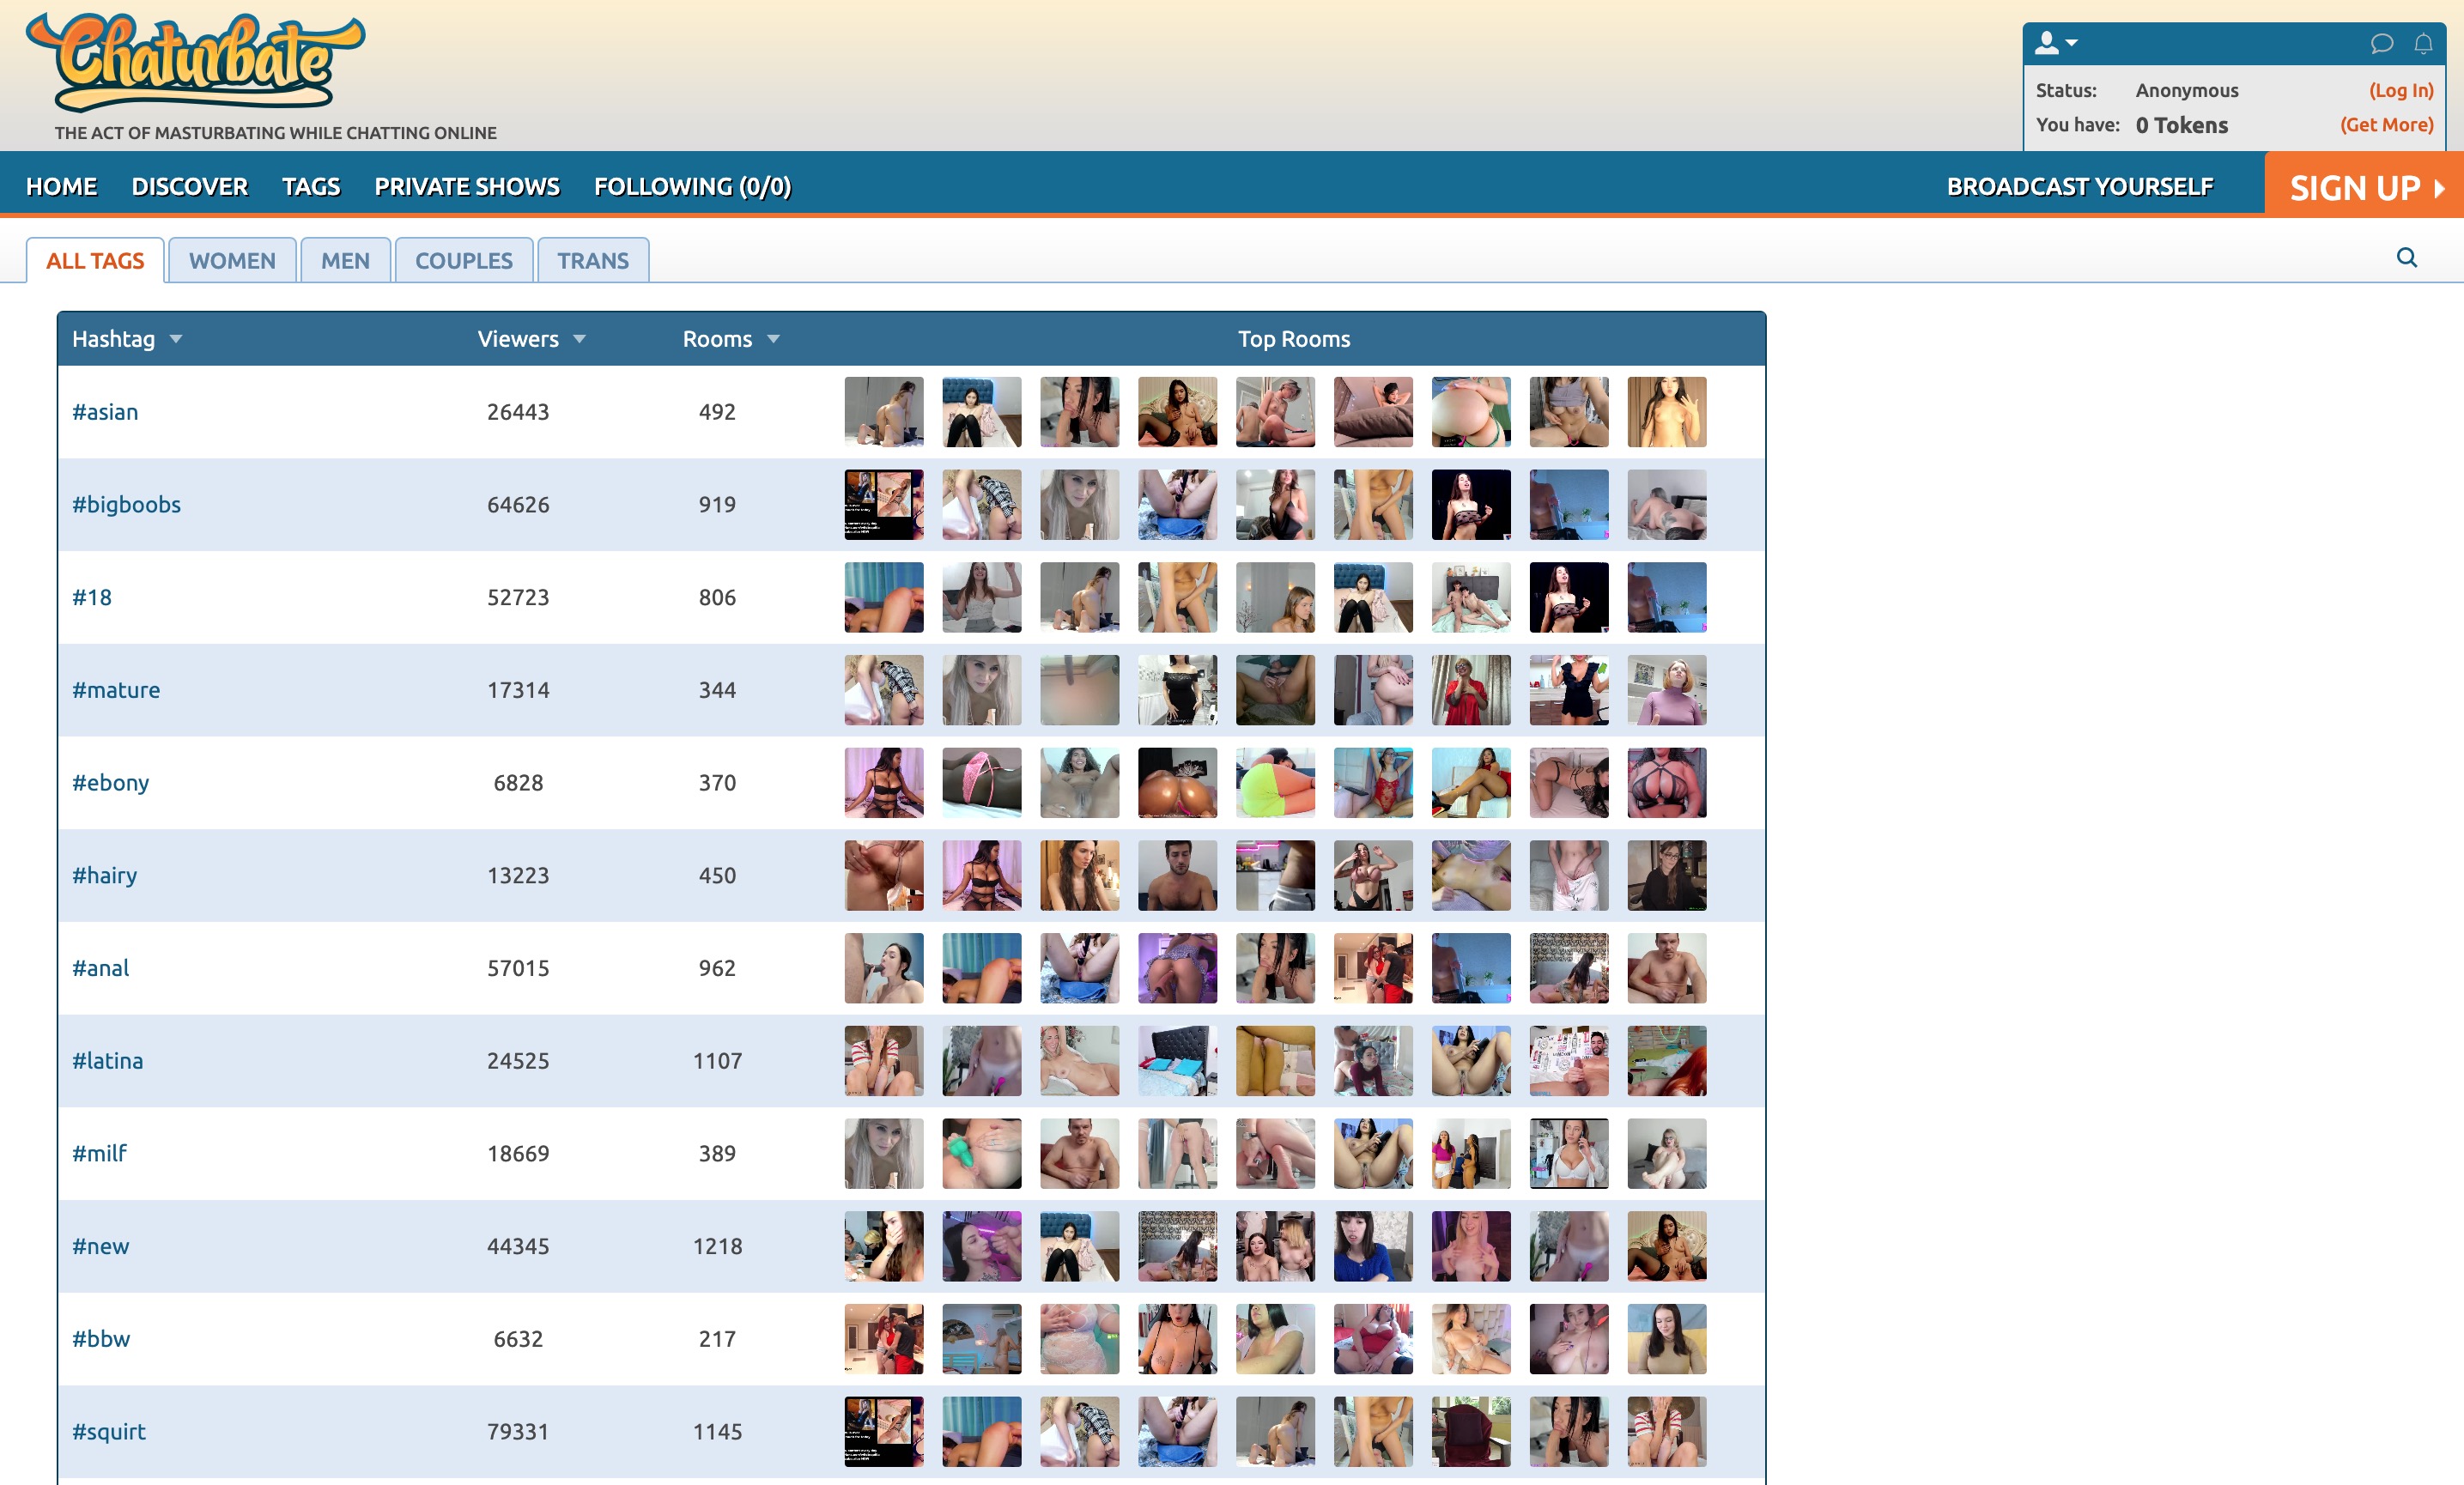Screen dimensions: 2464x1485
Task: Click viewer count 44345
Action: (518, 1247)
